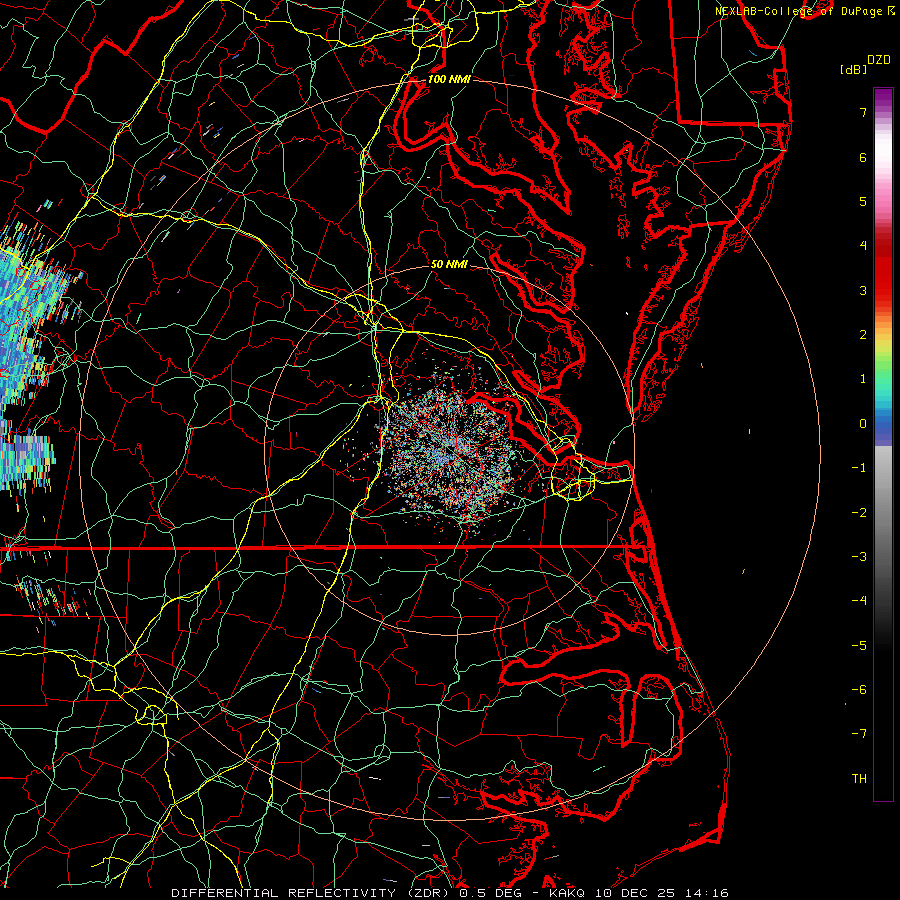Click the [dB] unit label
This screenshot has height=900, width=900.
point(853,69)
